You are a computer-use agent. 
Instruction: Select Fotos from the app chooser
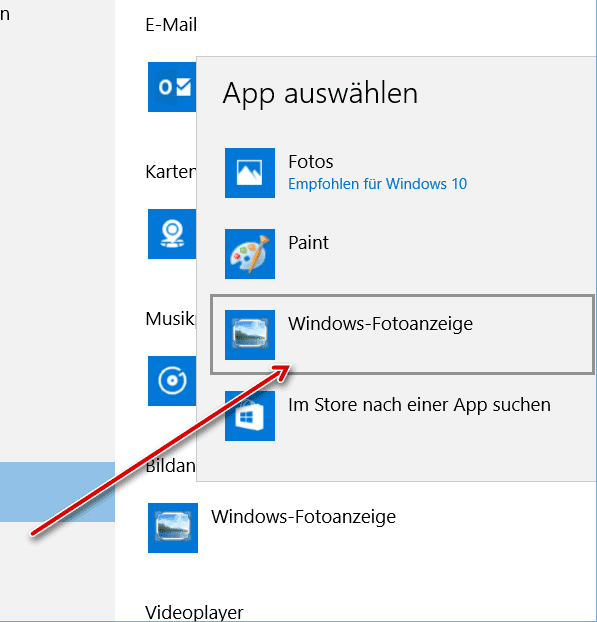(402, 173)
